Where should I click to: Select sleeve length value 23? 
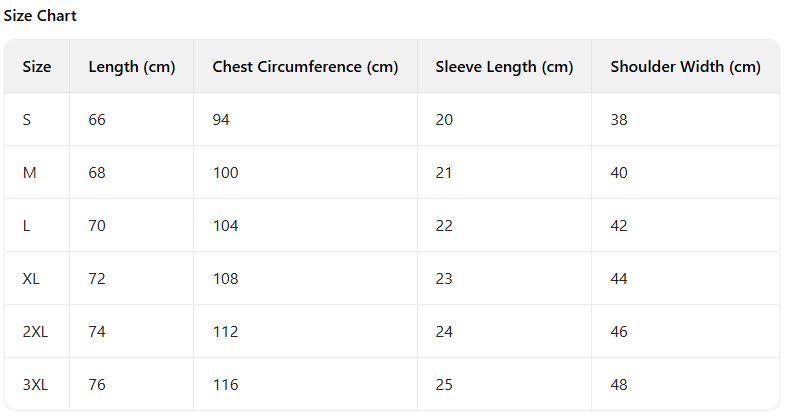[444, 279]
